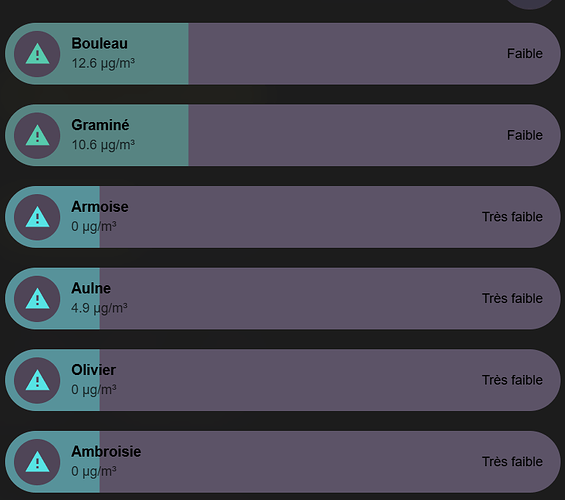Click the Graminé 10.6 µg/m³ value
Image resolution: width=565 pixels, height=500 pixels.
point(103,145)
